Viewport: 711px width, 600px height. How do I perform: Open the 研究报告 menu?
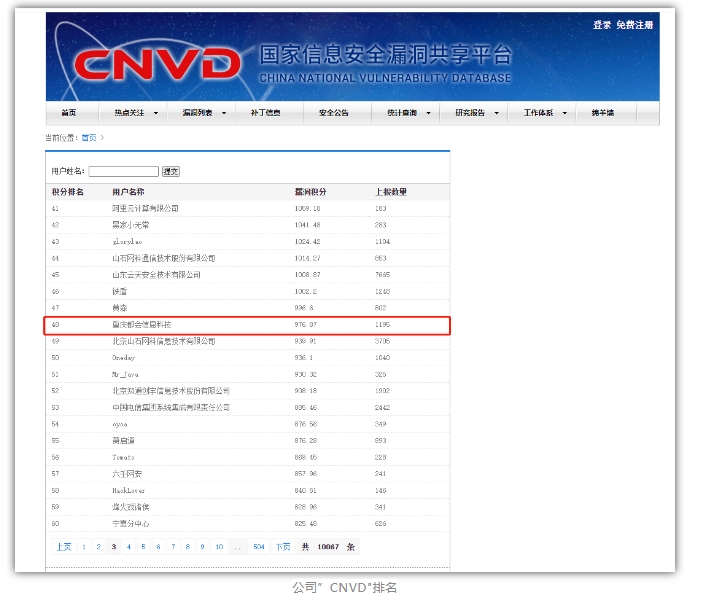(470, 113)
